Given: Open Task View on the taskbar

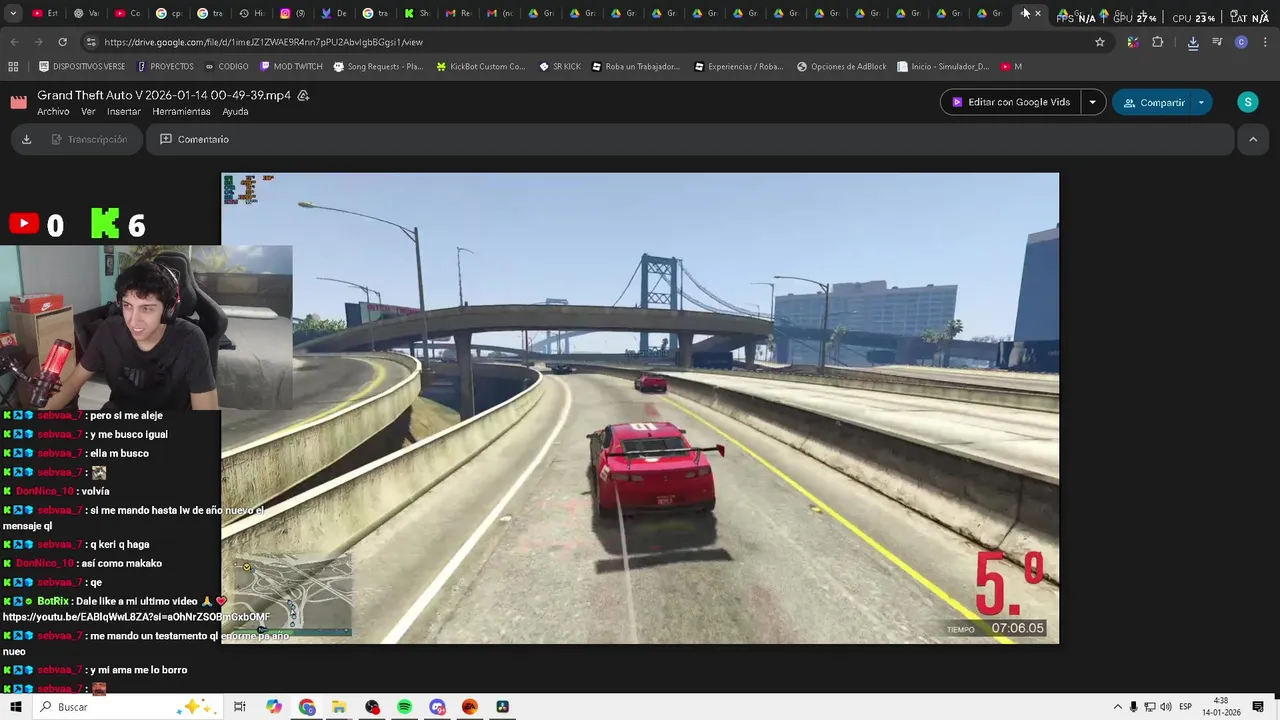Looking at the screenshot, I should point(239,707).
